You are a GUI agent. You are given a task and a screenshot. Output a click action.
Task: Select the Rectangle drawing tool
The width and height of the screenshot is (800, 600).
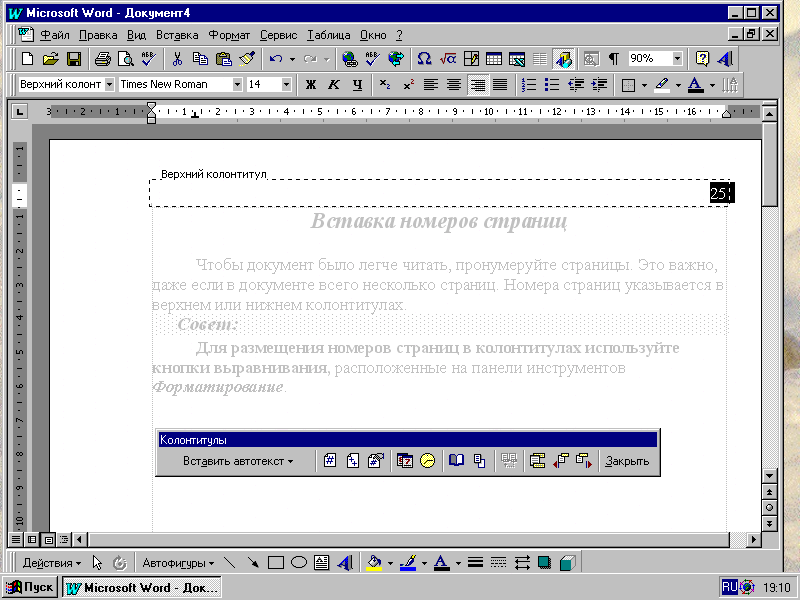pyautogui.click(x=276, y=563)
